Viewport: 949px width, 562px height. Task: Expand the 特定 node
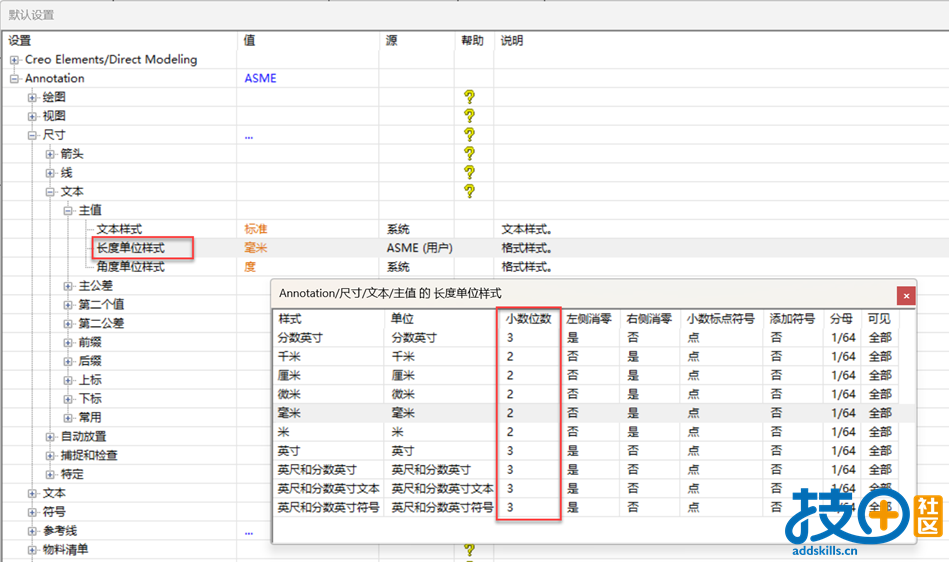[50, 474]
